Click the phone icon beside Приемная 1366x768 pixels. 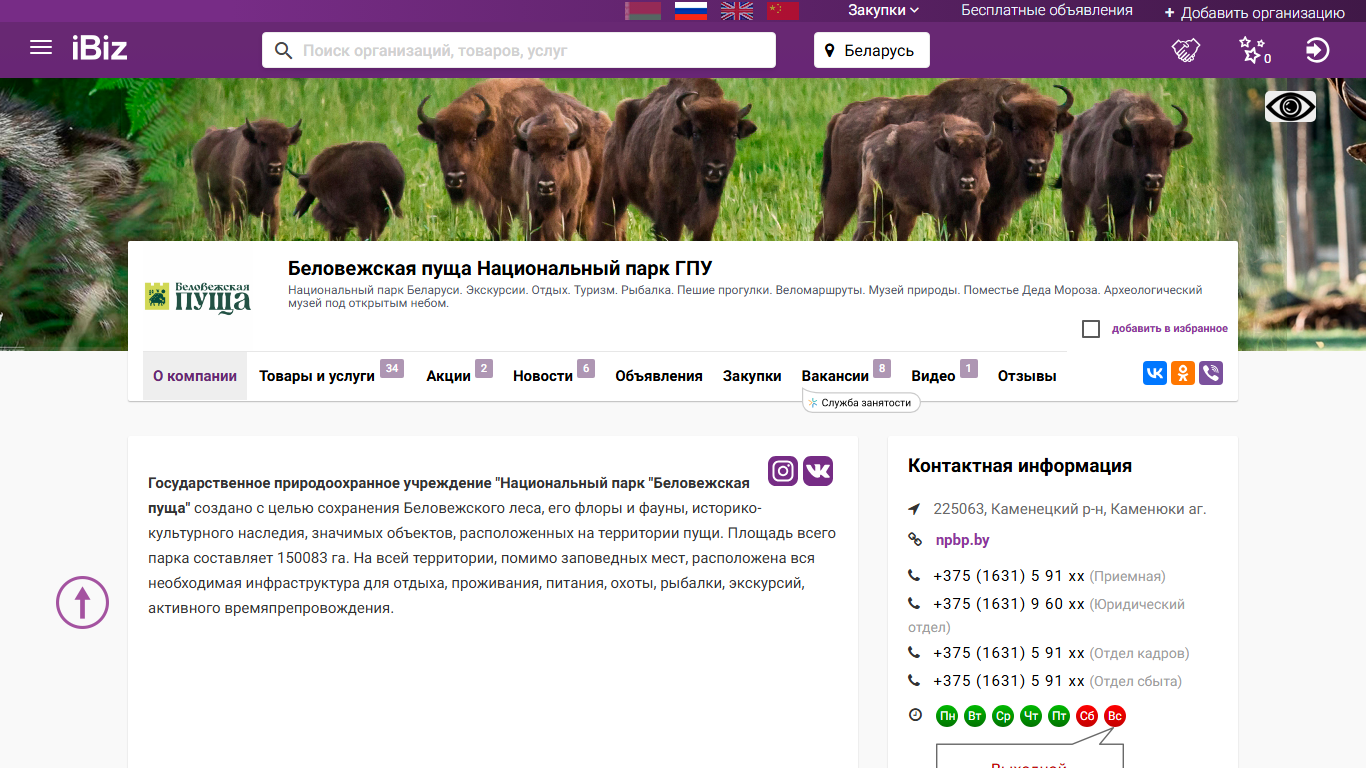[914, 576]
